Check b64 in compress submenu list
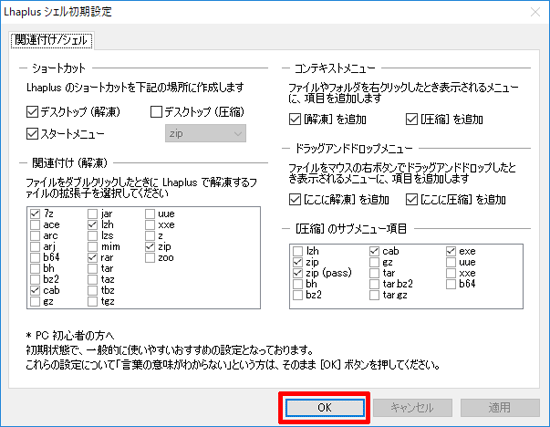Screen dimensions: 550x427 pyautogui.click(x=451, y=284)
